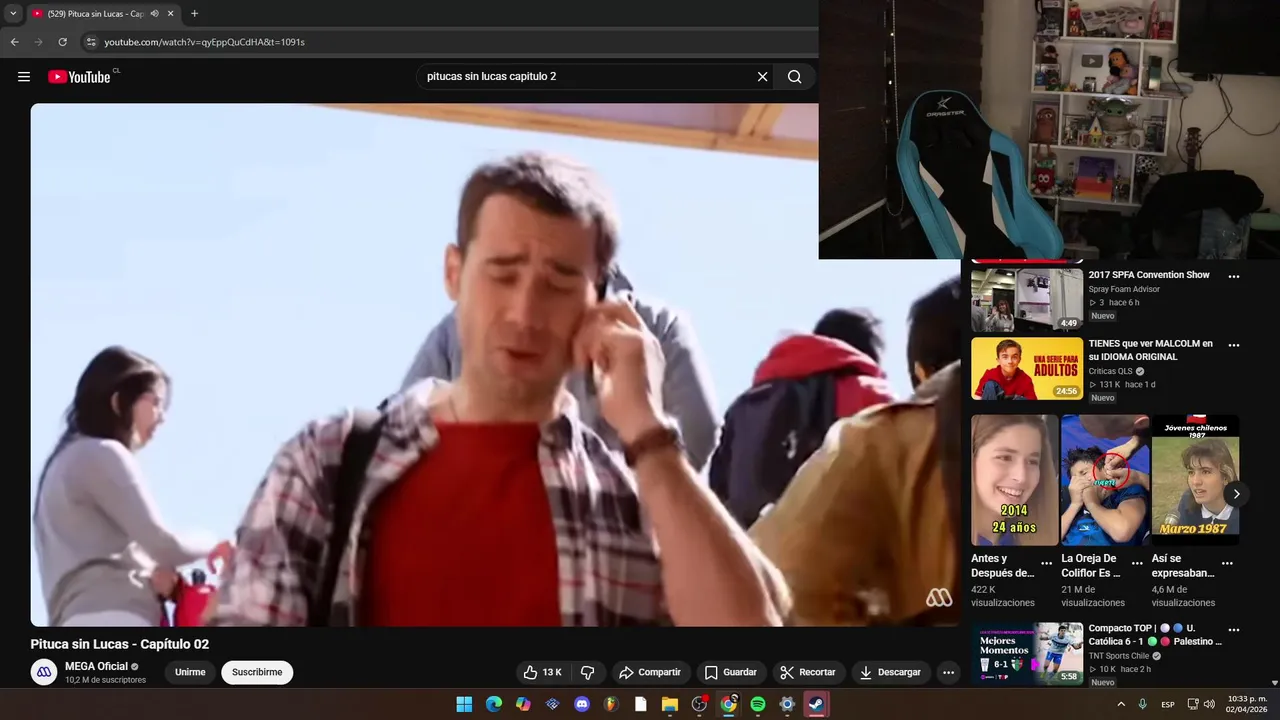Click the browser back arrow
This screenshot has width=1280, height=720.
point(14,42)
